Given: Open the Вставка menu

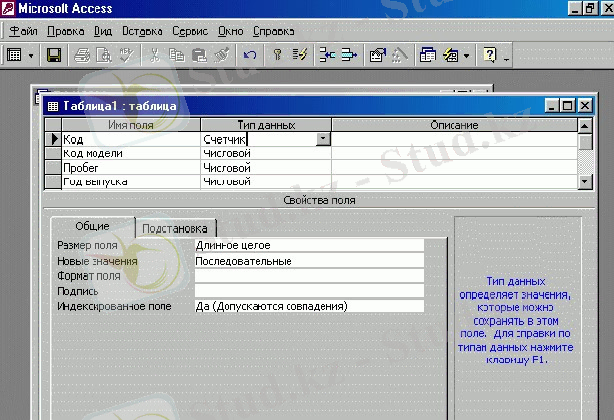Looking at the screenshot, I should click(x=142, y=31).
